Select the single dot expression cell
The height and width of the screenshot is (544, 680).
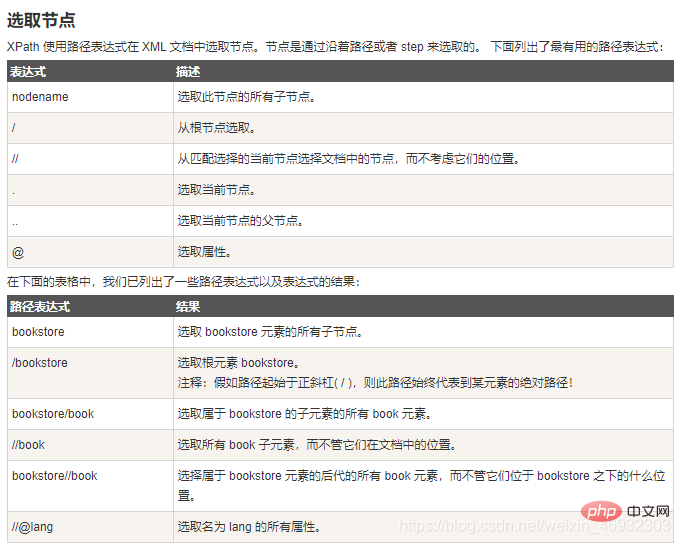pos(90,190)
